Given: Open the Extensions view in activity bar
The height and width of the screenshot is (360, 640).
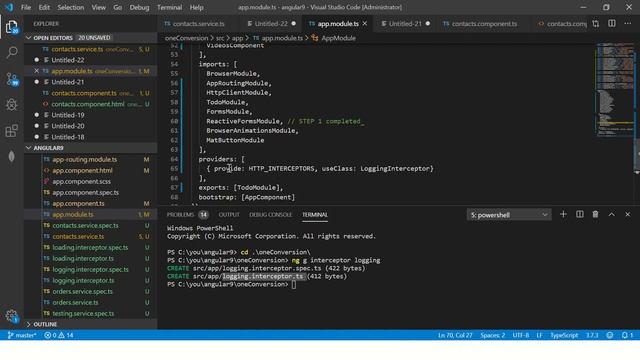Looking at the screenshot, I should (12, 131).
